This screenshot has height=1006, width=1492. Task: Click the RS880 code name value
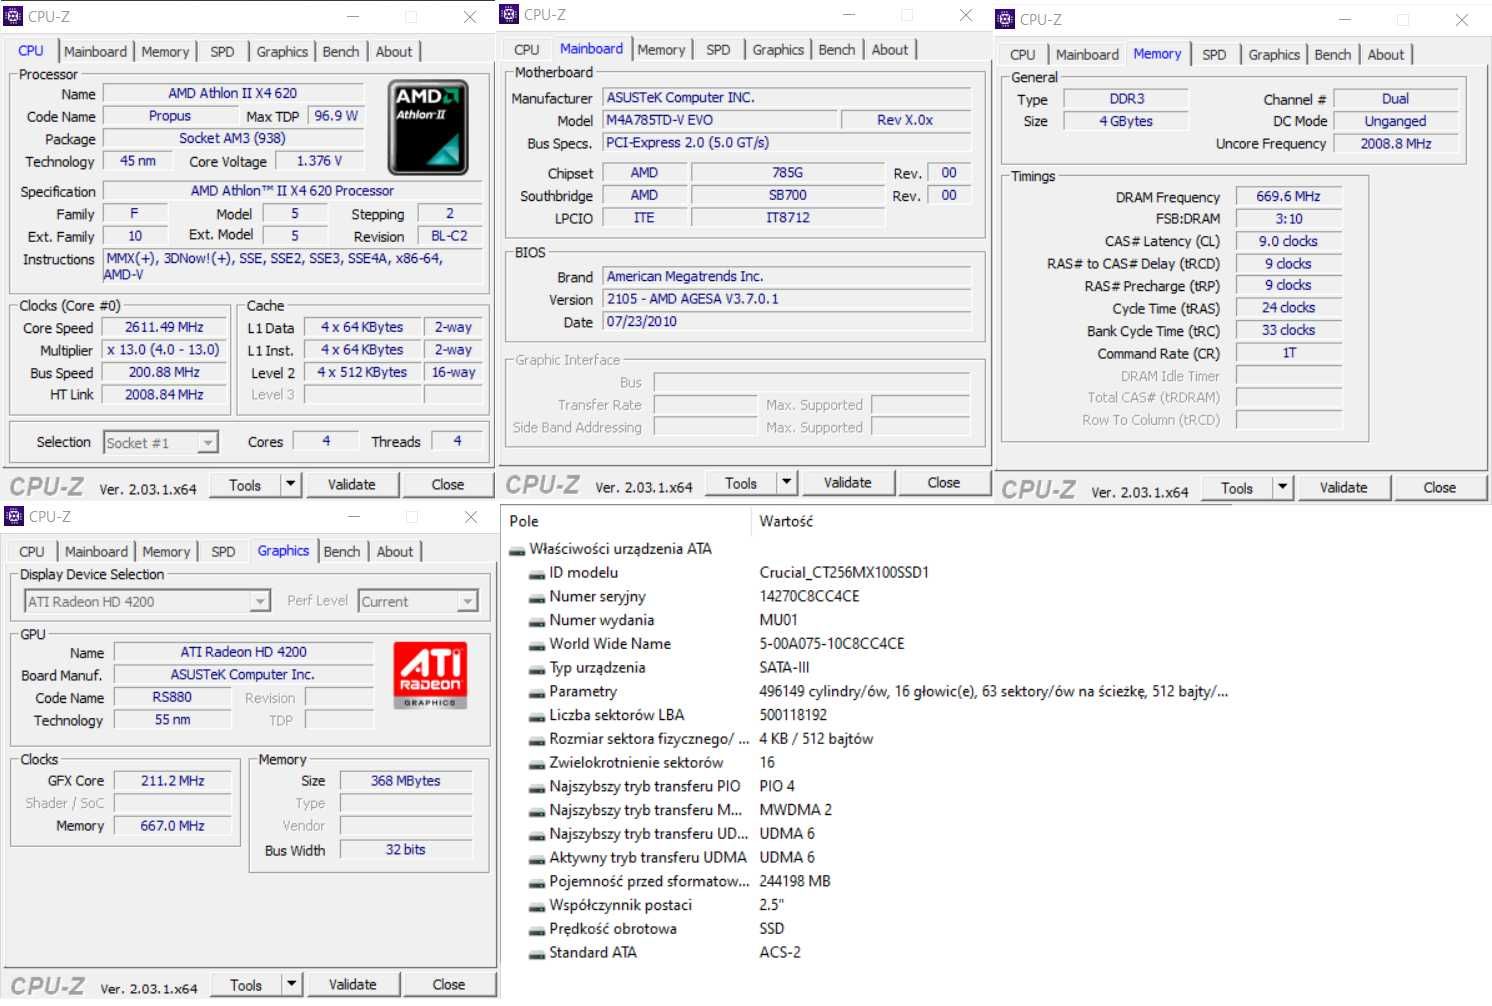pos(172,698)
